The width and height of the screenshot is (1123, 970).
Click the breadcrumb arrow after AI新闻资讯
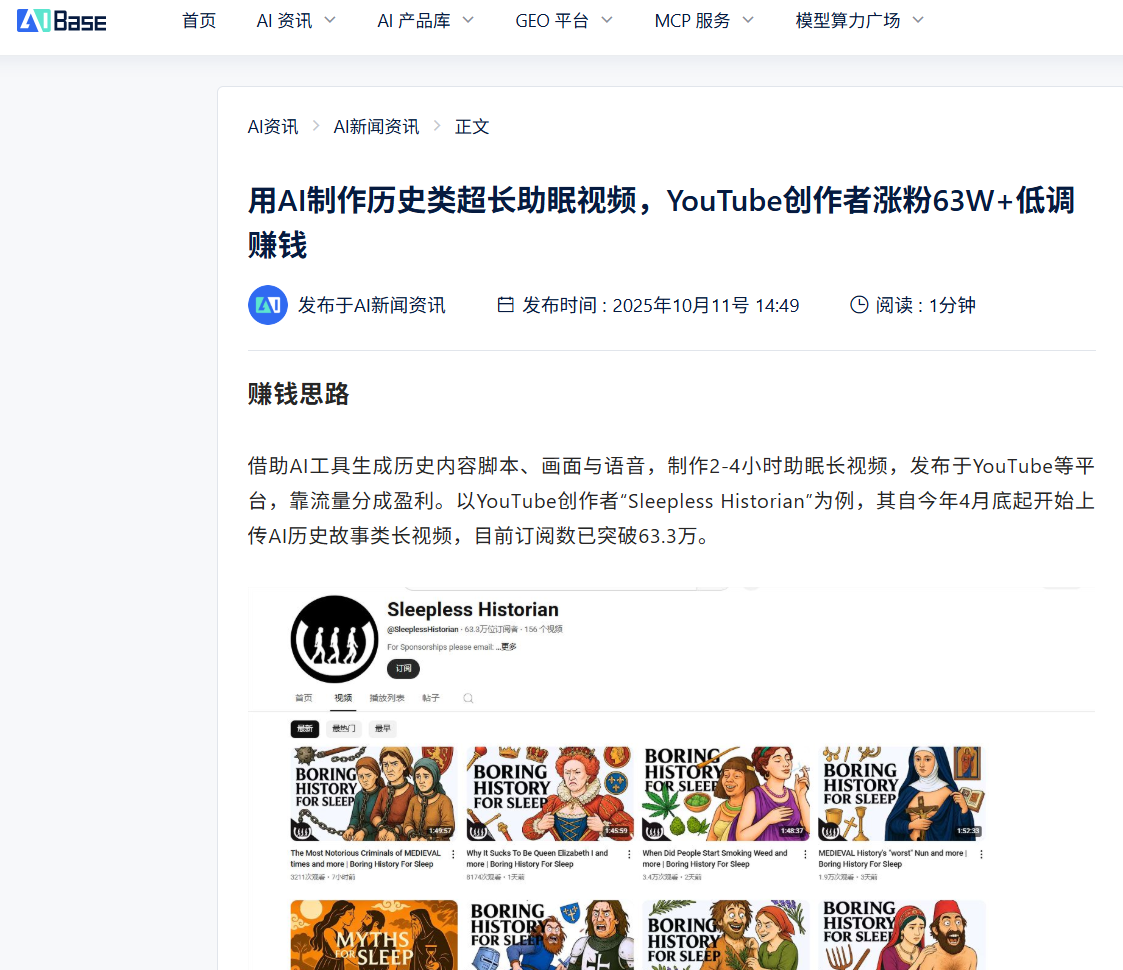pyautogui.click(x=437, y=126)
